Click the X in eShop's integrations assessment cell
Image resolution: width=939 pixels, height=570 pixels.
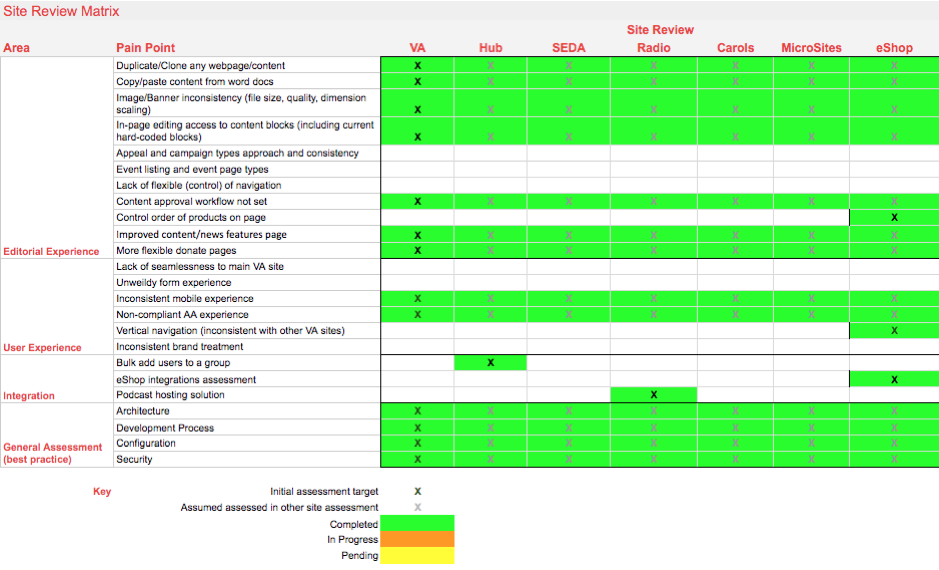click(894, 379)
